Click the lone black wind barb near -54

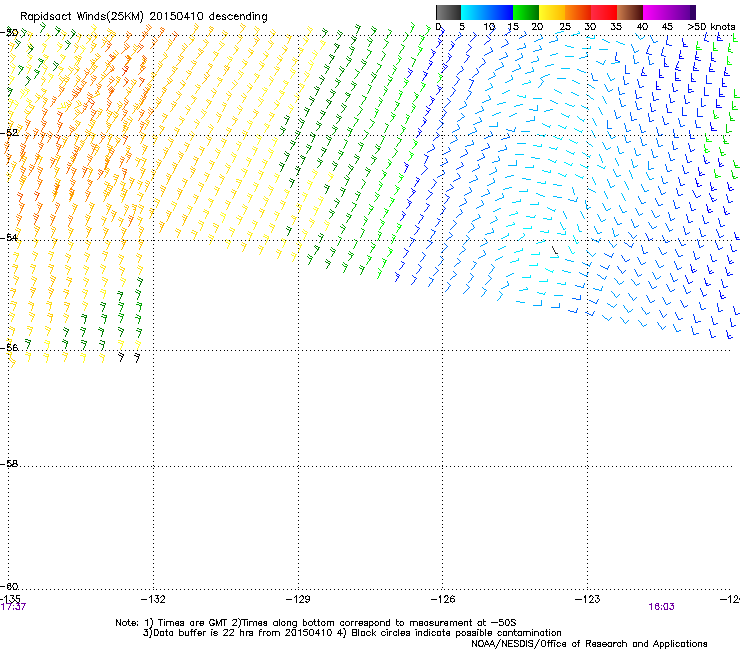(555, 250)
